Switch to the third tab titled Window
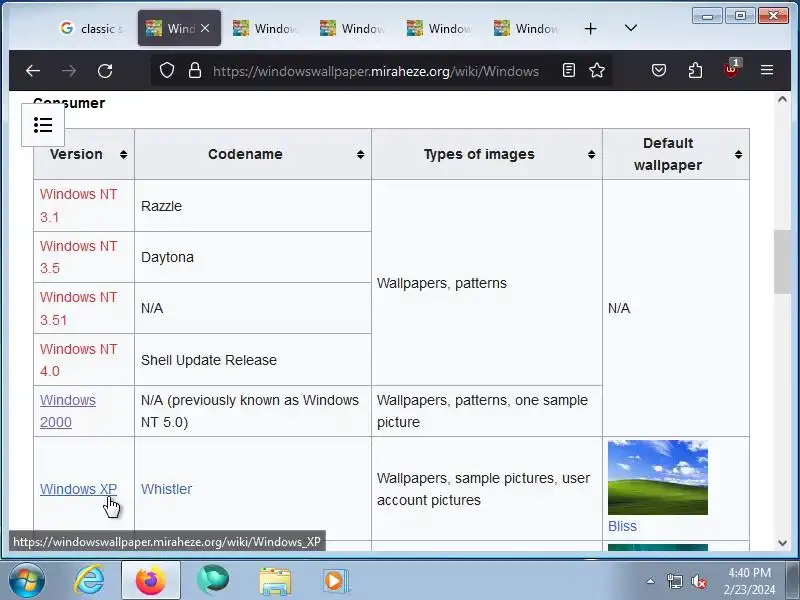 (x=265, y=29)
